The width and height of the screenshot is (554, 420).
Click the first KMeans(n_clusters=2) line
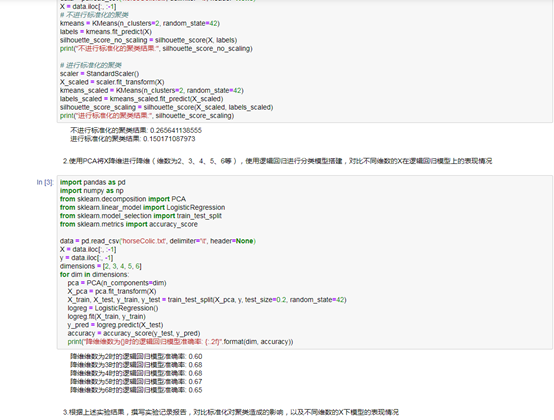coord(140,23)
